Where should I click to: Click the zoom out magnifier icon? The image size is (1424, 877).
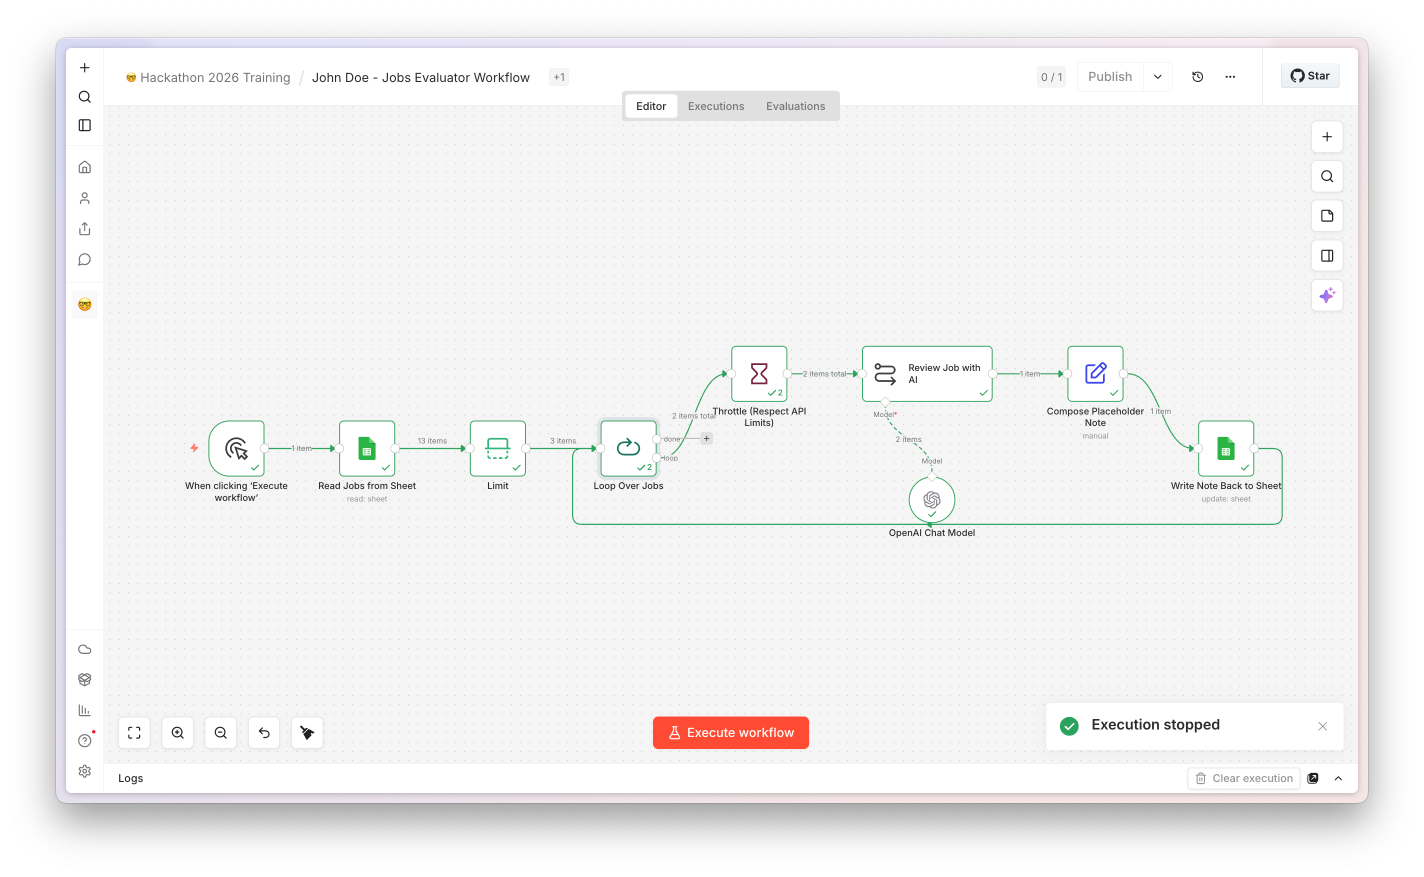pyautogui.click(x=221, y=733)
